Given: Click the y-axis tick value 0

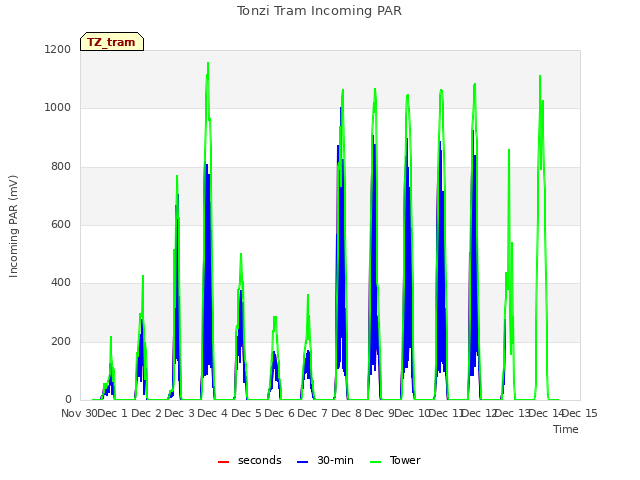Looking at the screenshot, I should click(x=68, y=400).
